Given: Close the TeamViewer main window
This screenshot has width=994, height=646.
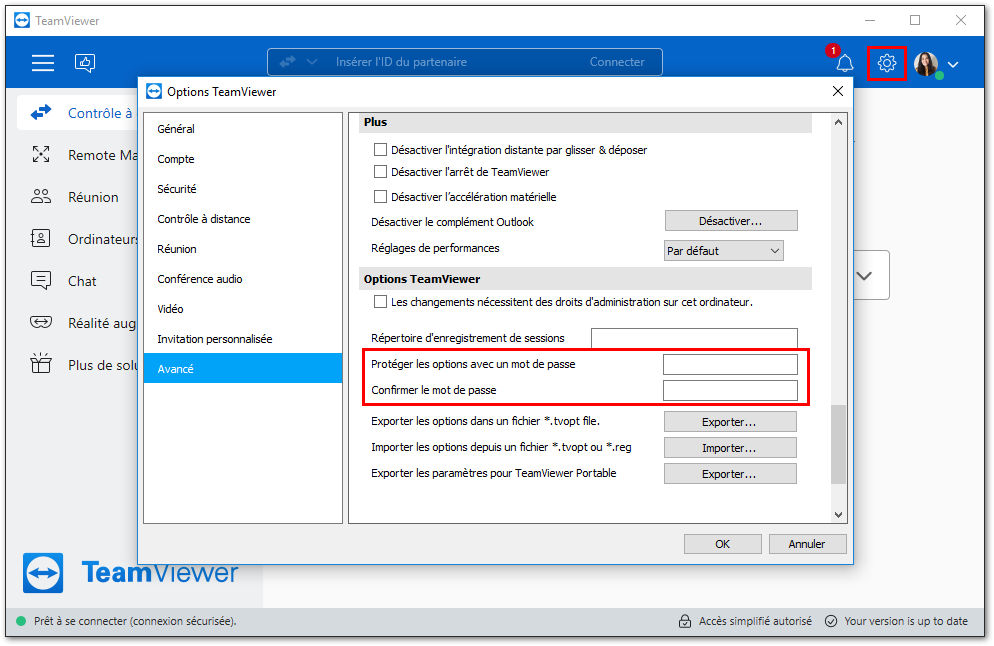Looking at the screenshot, I should coord(961,20).
